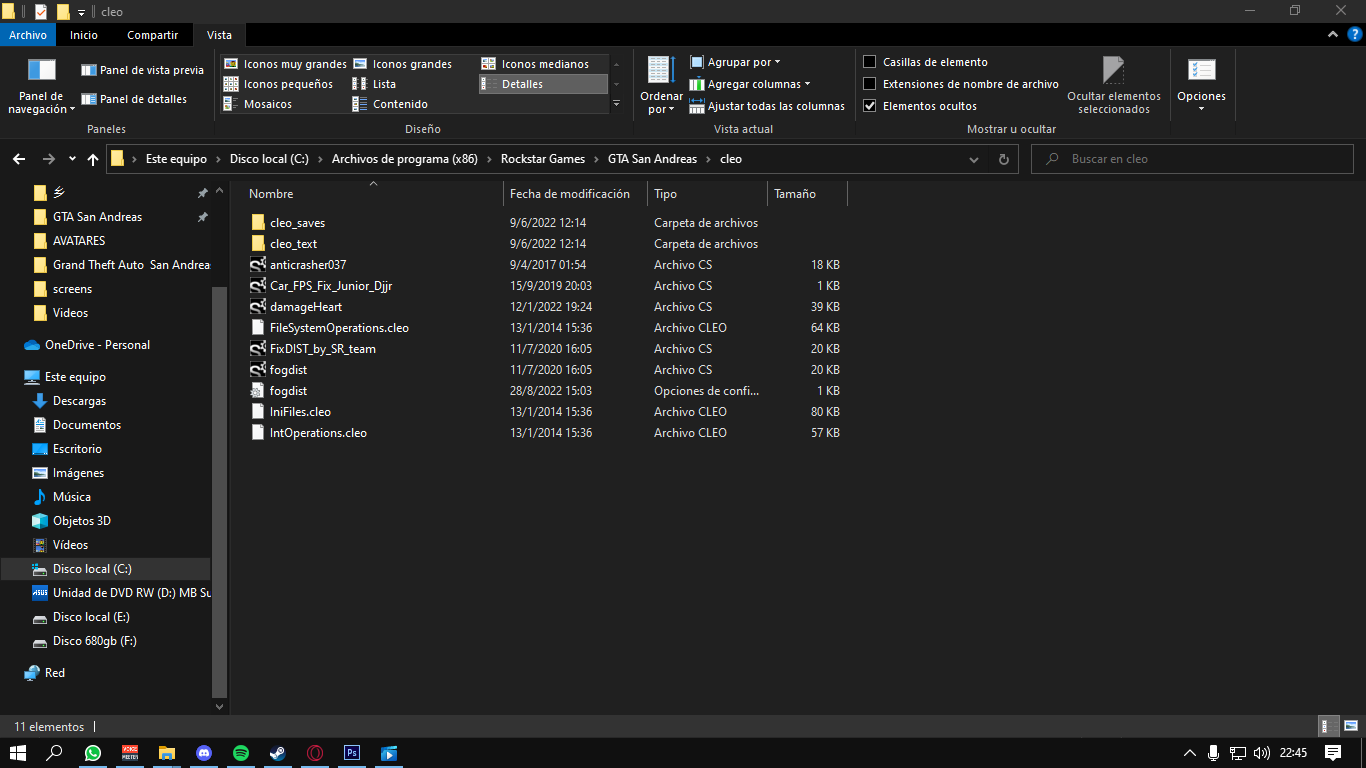
Task: Sort by Fecha de modificación header
Action: [x=576, y=194]
